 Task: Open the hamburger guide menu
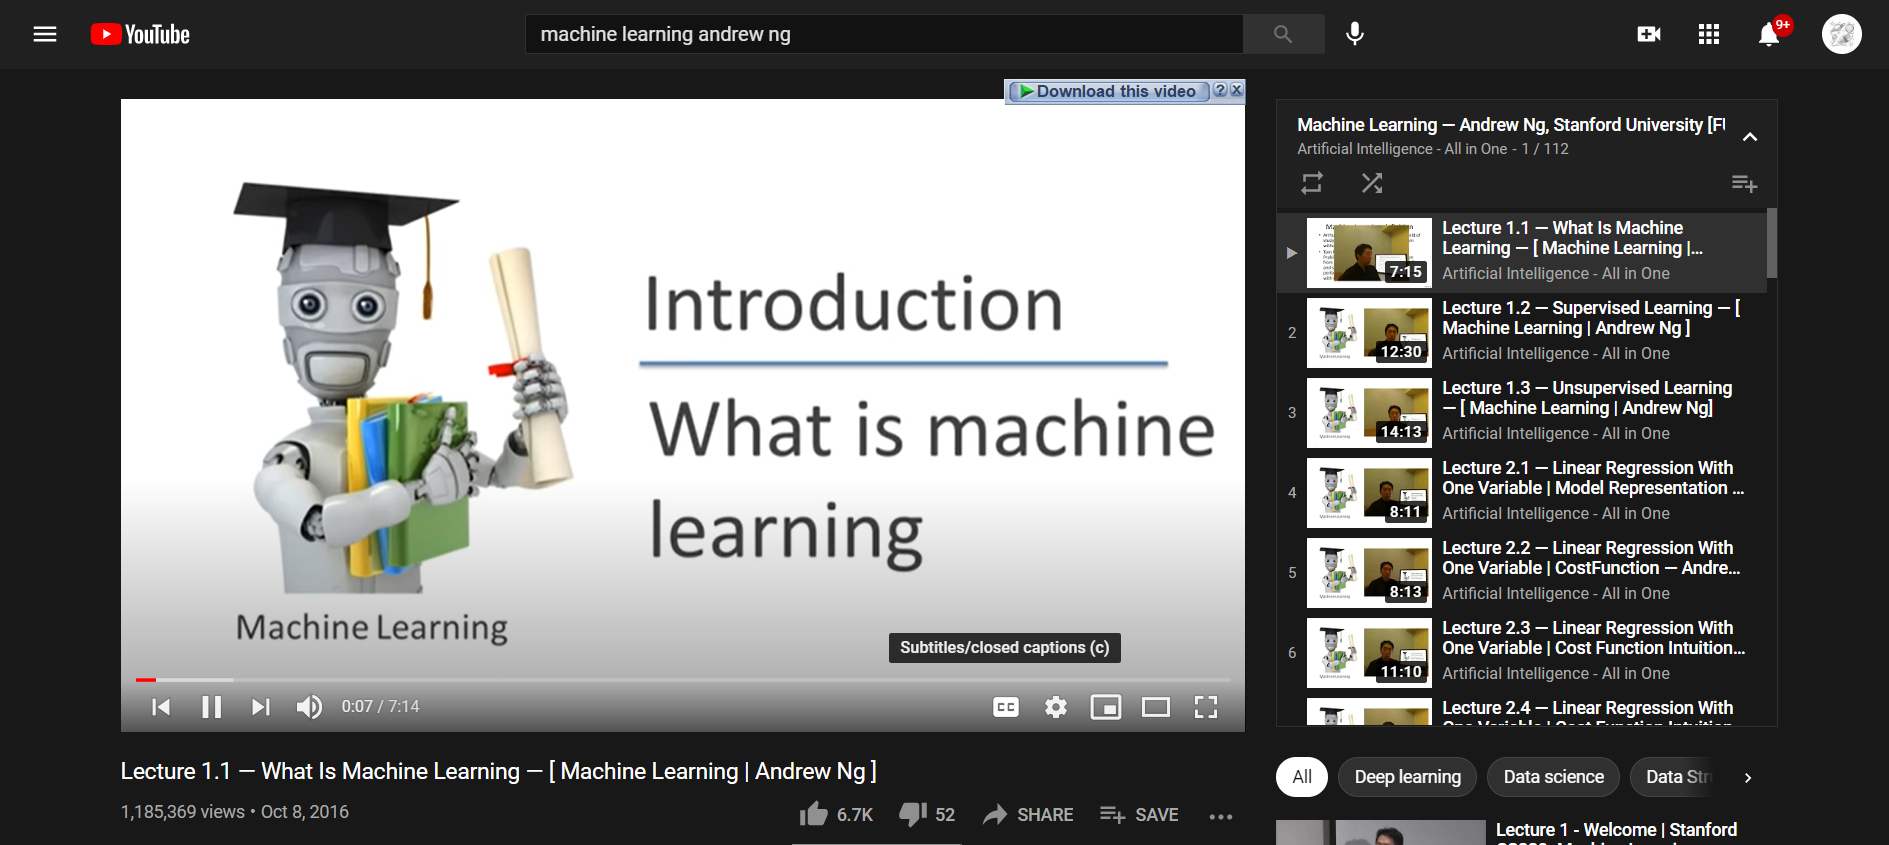pos(45,34)
